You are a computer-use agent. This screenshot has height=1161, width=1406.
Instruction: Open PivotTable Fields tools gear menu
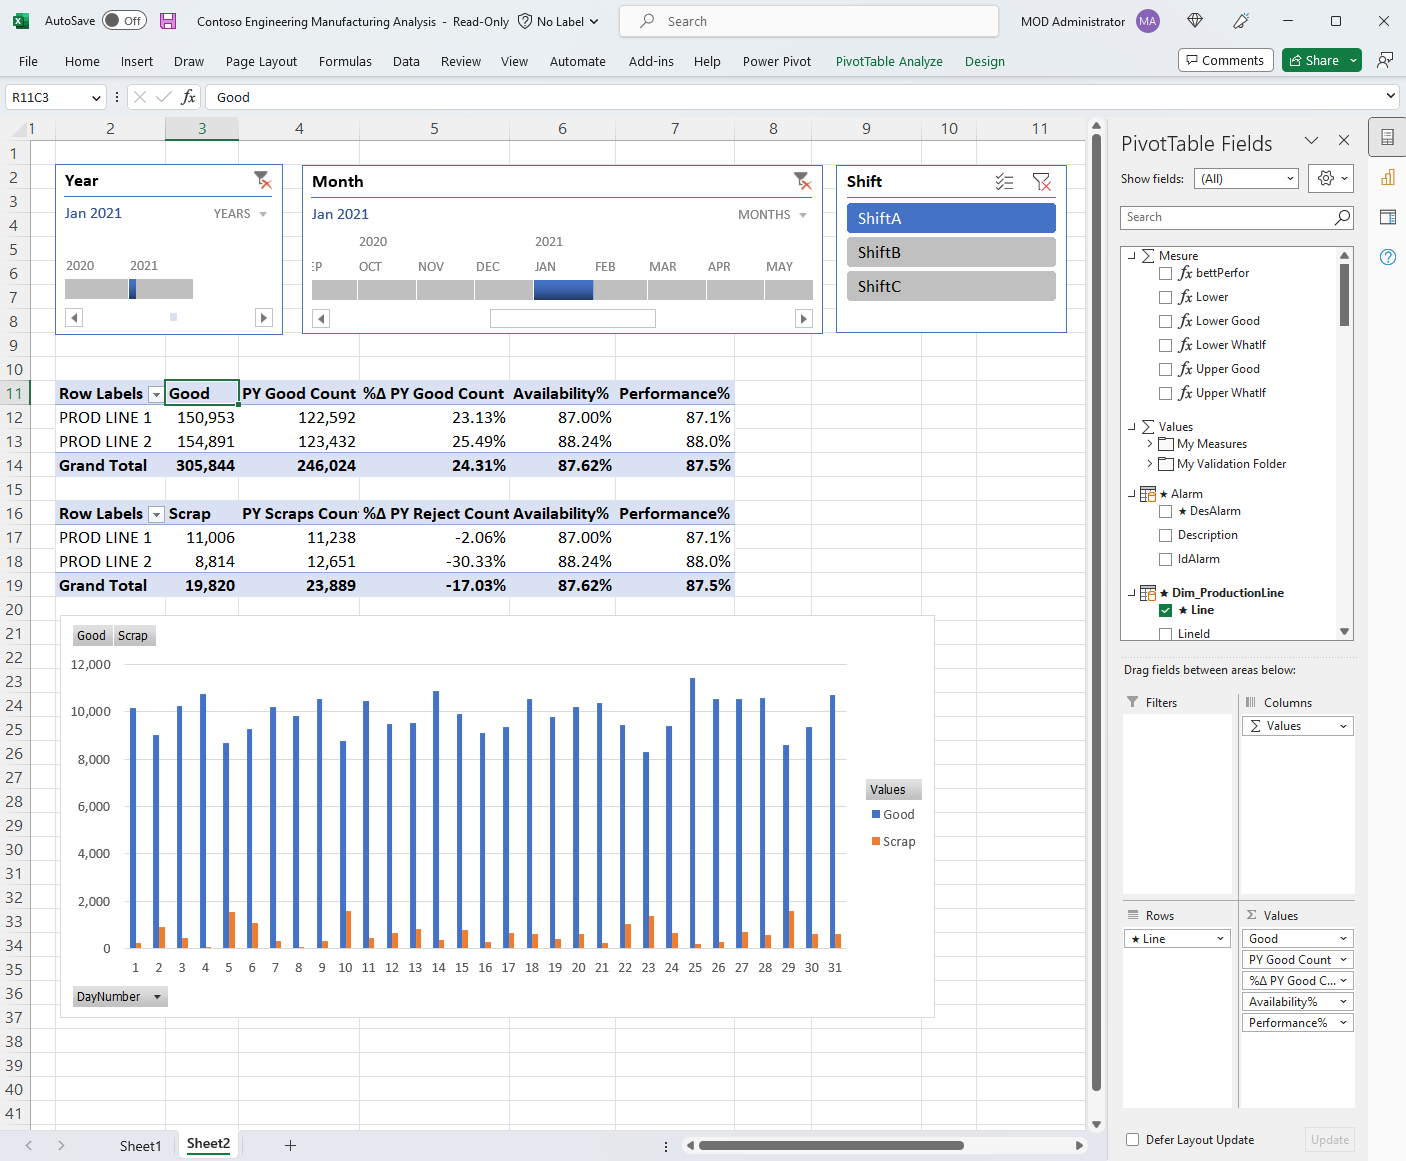1332,178
